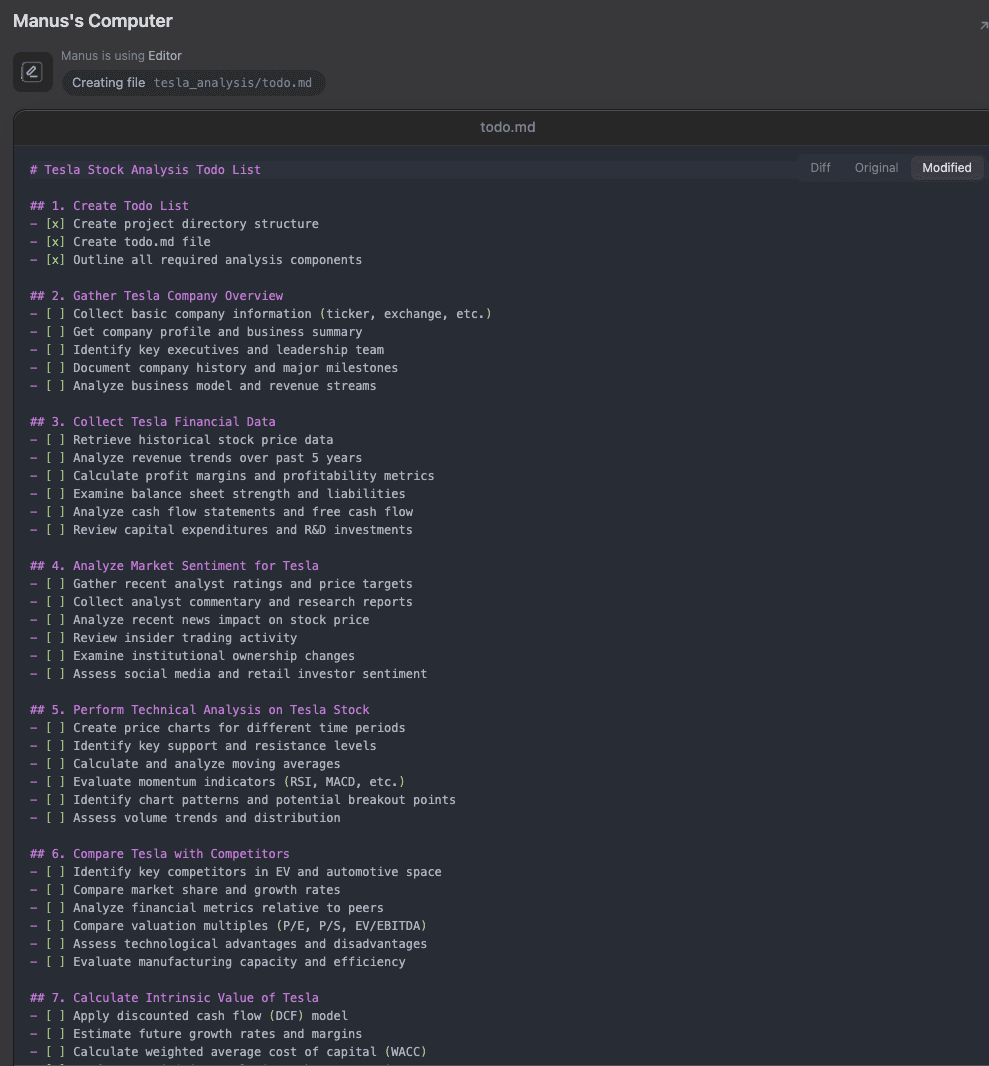Click line Calculate weighted average cost of capital (WACC)
Image resolution: width=989 pixels, height=1066 pixels.
click(x=249, y=1052)
